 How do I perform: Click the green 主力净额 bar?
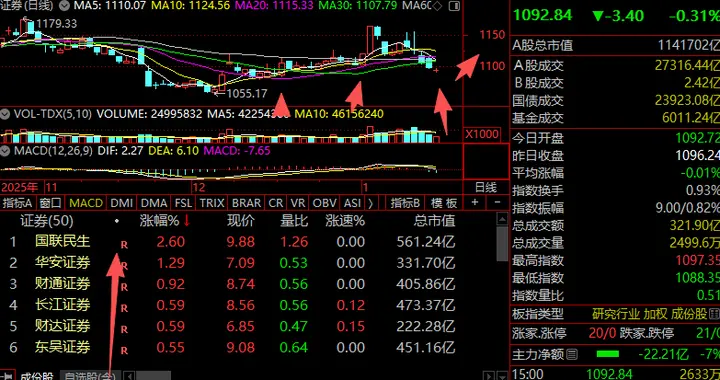[x=607, y=354]
